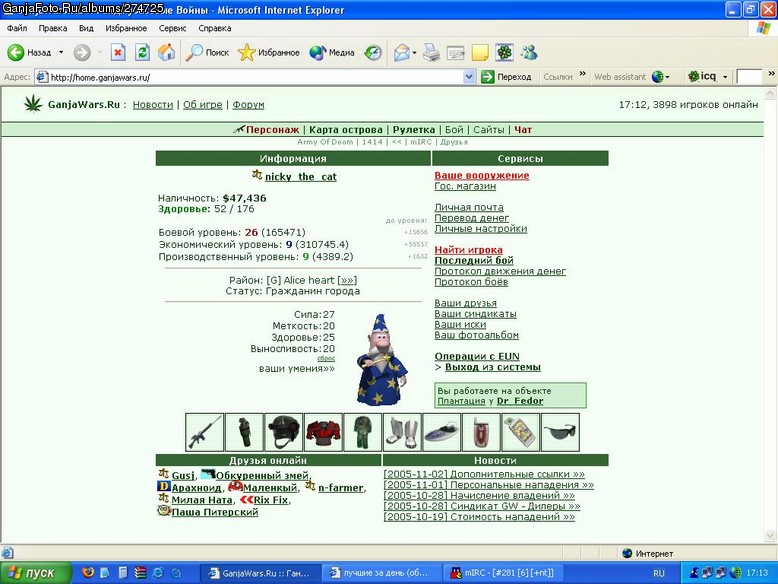Image resolution: width=778 pixels, height=584 pixels.
Task: Open Favorites (Избранное) star button
Action: (x=268, y=52)
